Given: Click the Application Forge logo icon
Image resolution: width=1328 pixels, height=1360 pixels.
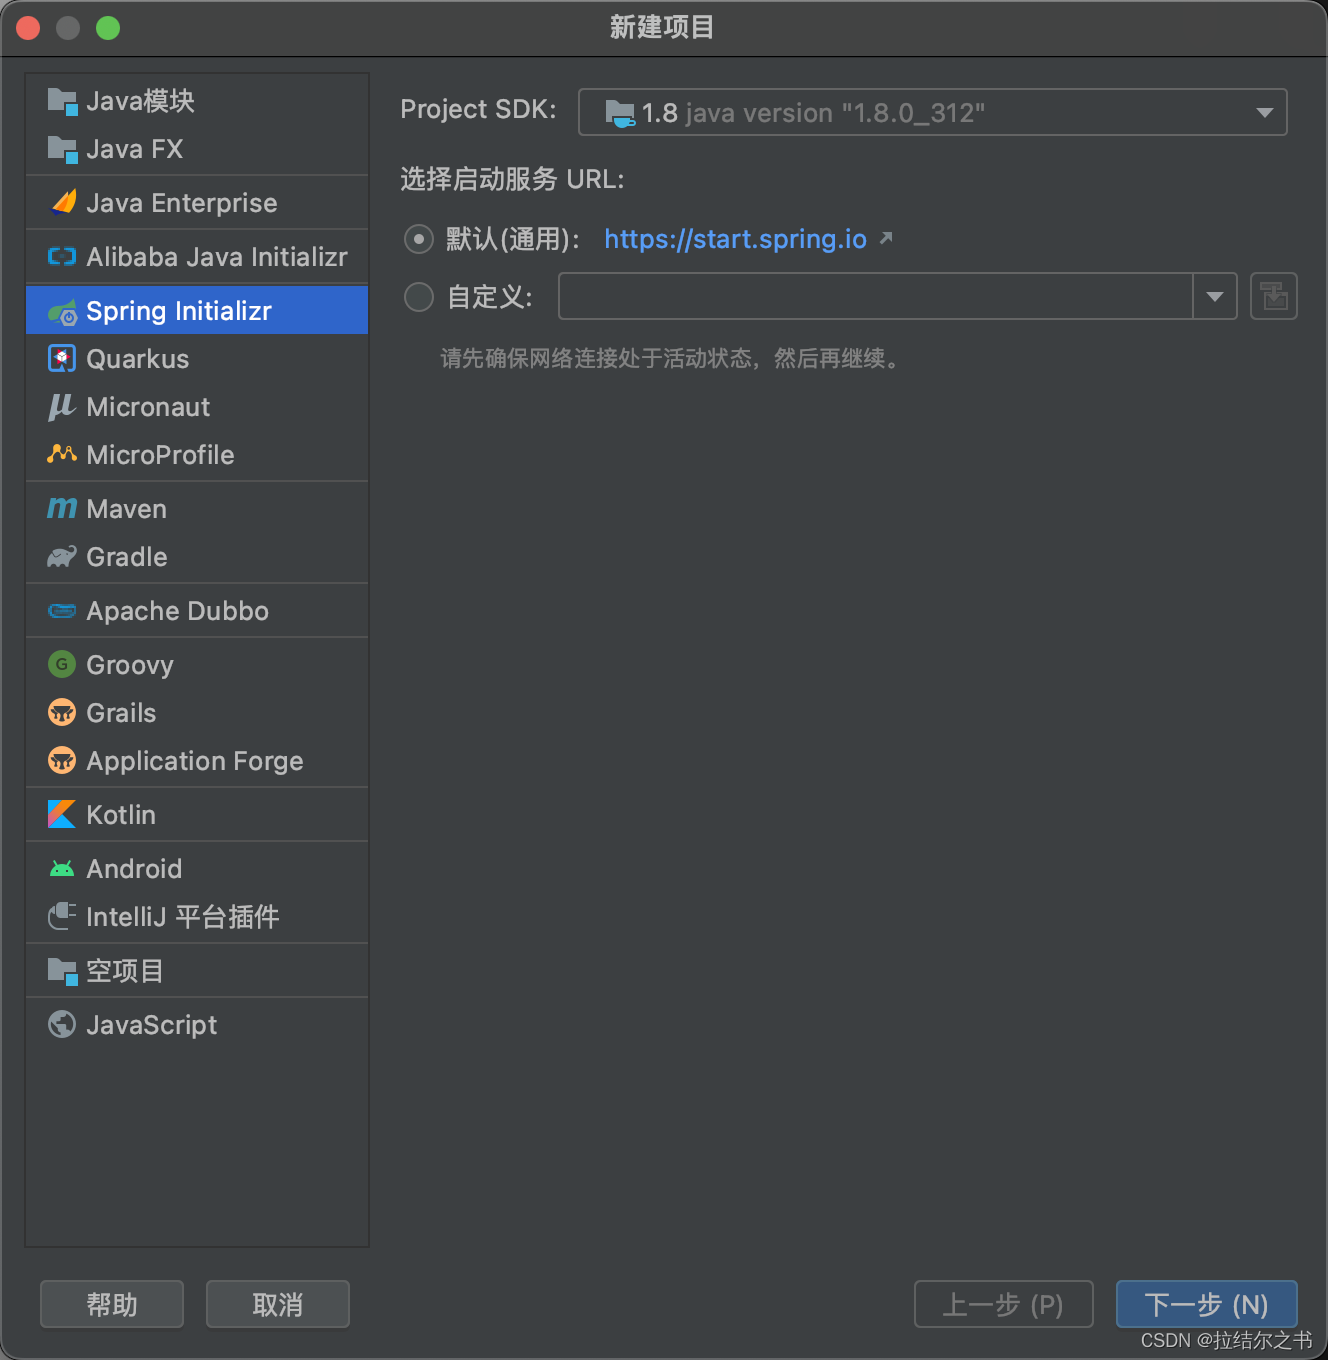Looking at the screenshot, I should tap(62, 760).
